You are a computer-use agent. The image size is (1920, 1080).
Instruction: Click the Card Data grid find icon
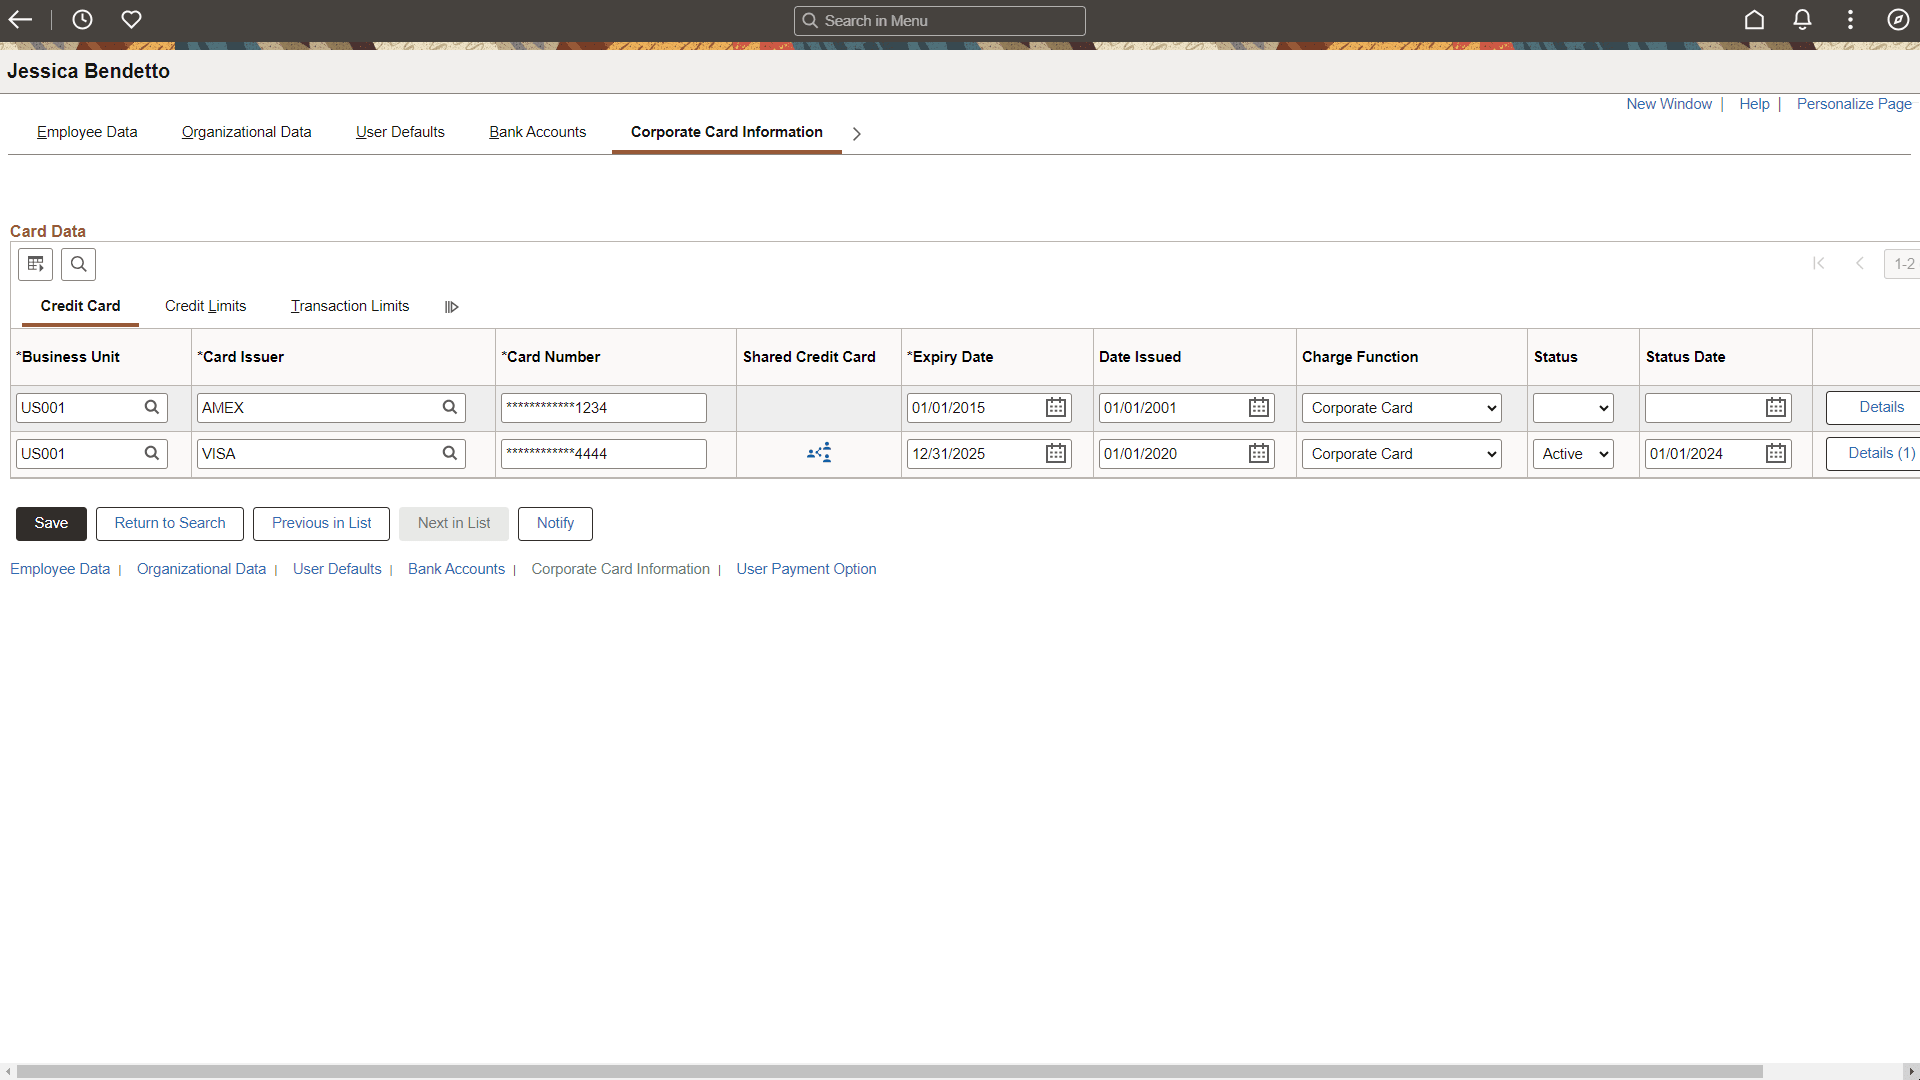78,264
